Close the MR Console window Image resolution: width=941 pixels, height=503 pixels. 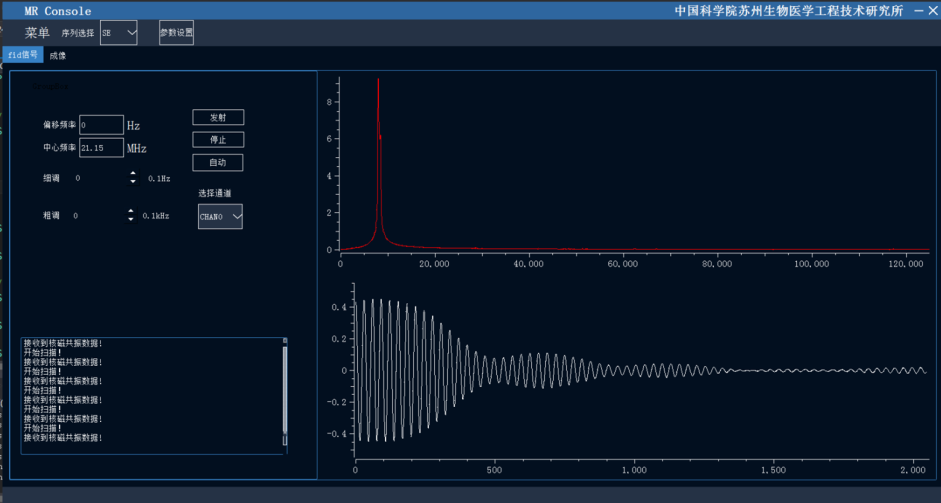(x=932, y=10)
